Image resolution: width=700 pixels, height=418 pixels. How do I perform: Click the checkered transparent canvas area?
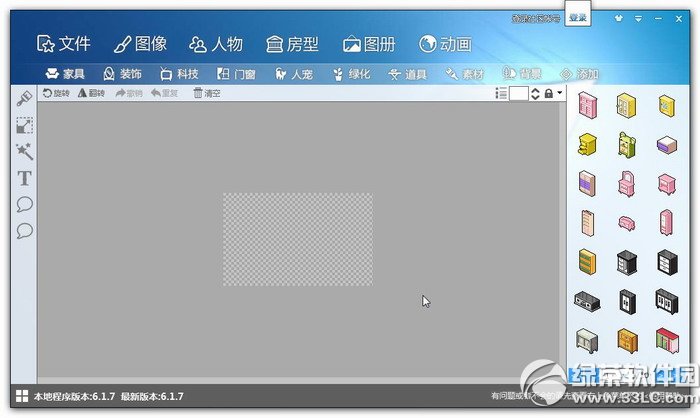point(298,239)
